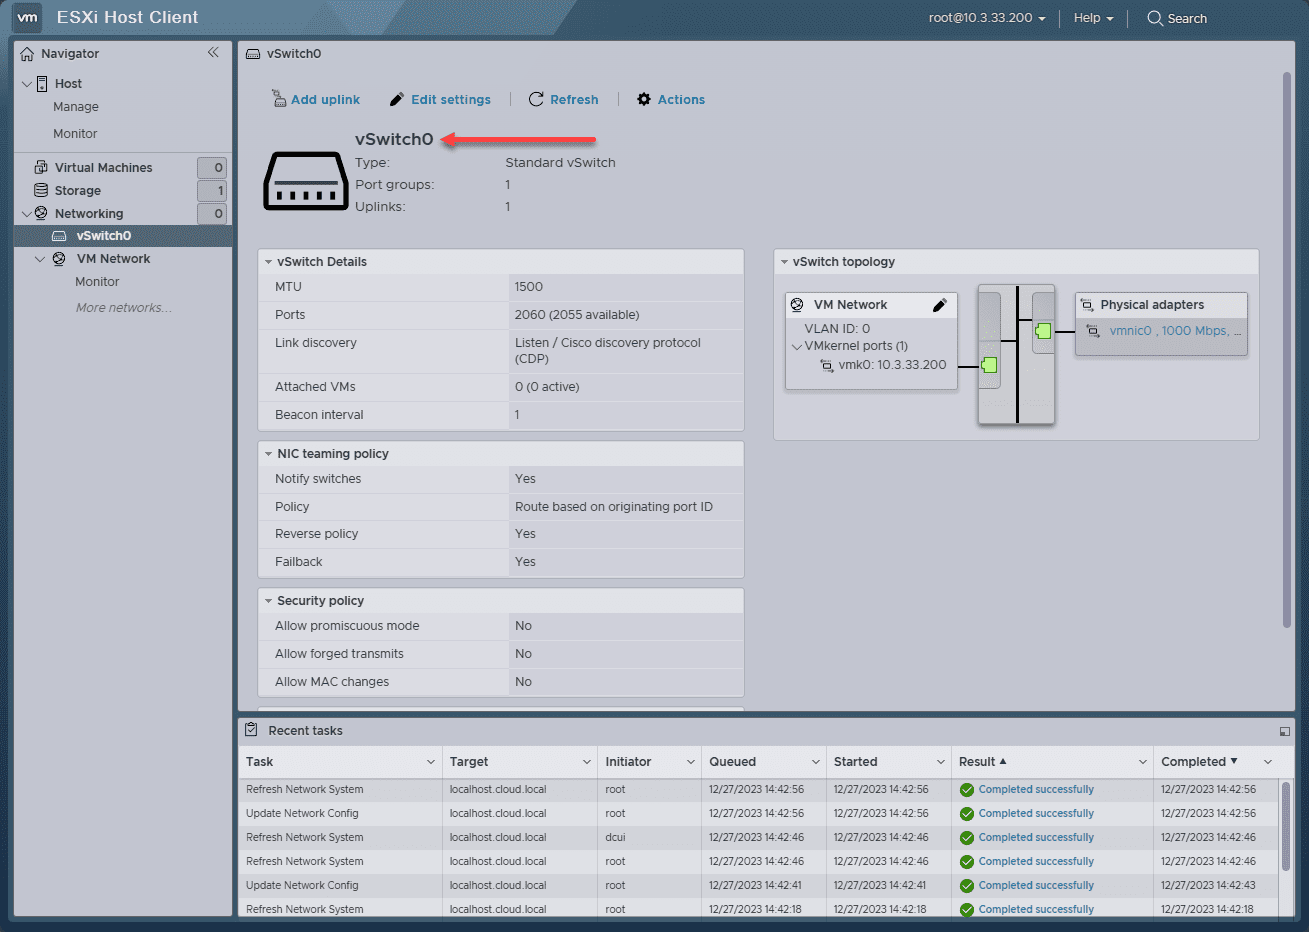The width and height of the screenshot is (1309, 932).
Task: Collapse the Host tree node
Action: (27, 84)
